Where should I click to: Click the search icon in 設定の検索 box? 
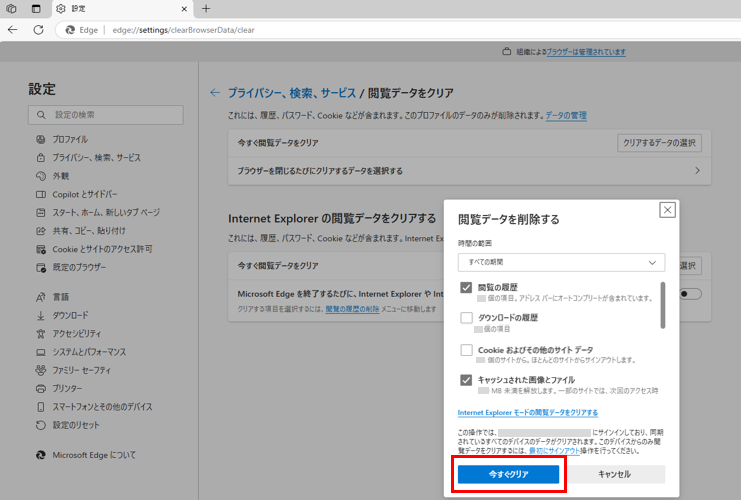click(x=42, y=116)
